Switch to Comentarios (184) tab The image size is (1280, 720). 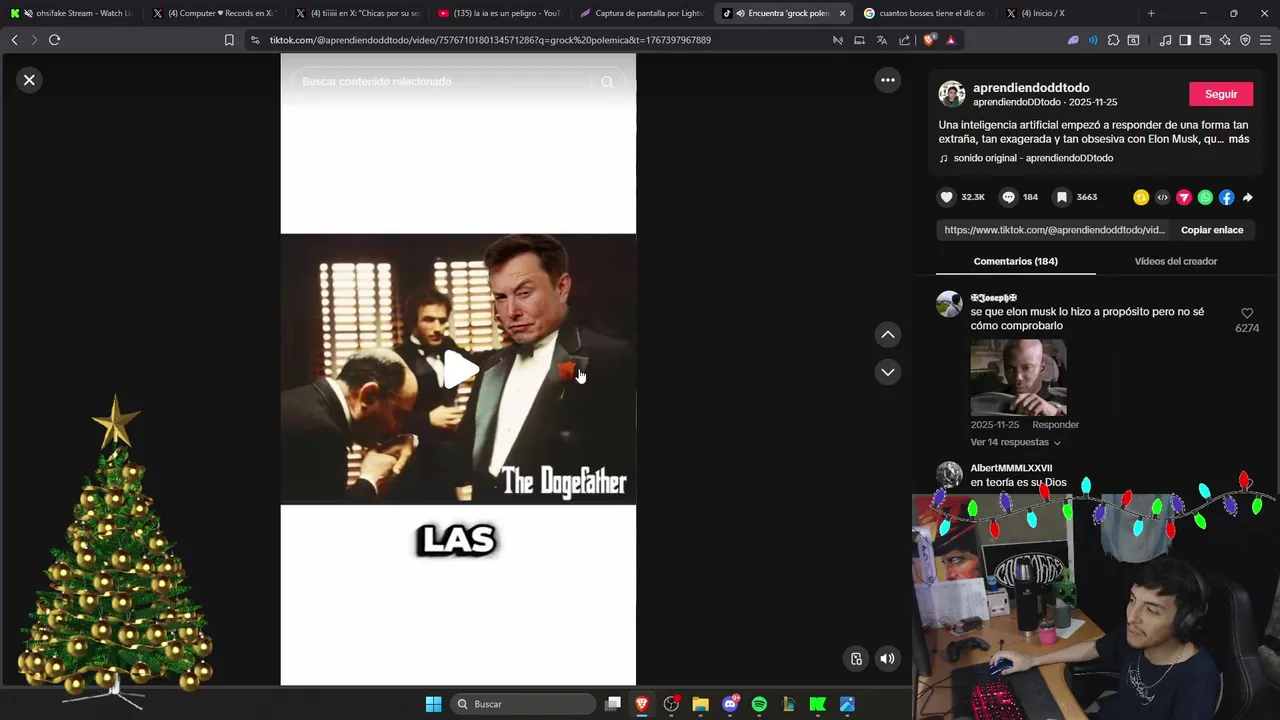(1015, 261)
